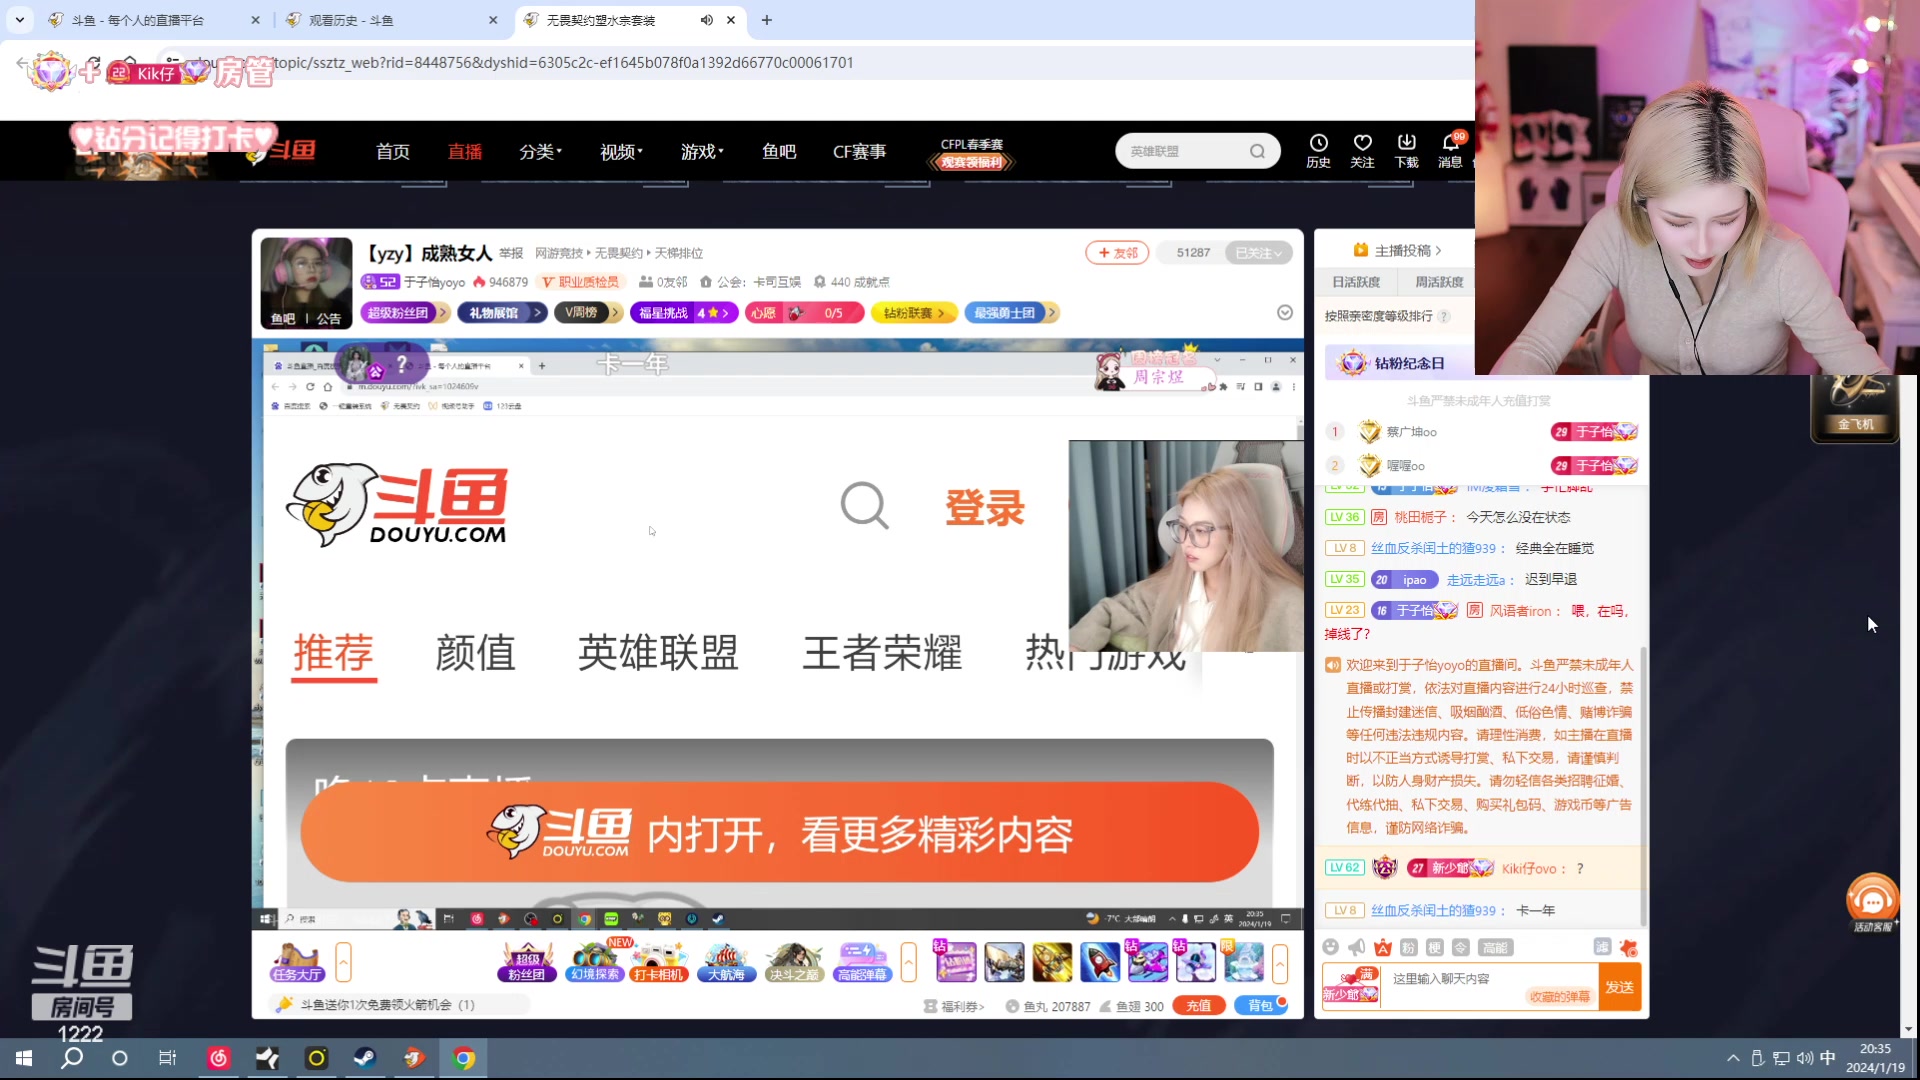
Task: Open the danmaku text style crown icon
Action: (x=1382, y=947)
